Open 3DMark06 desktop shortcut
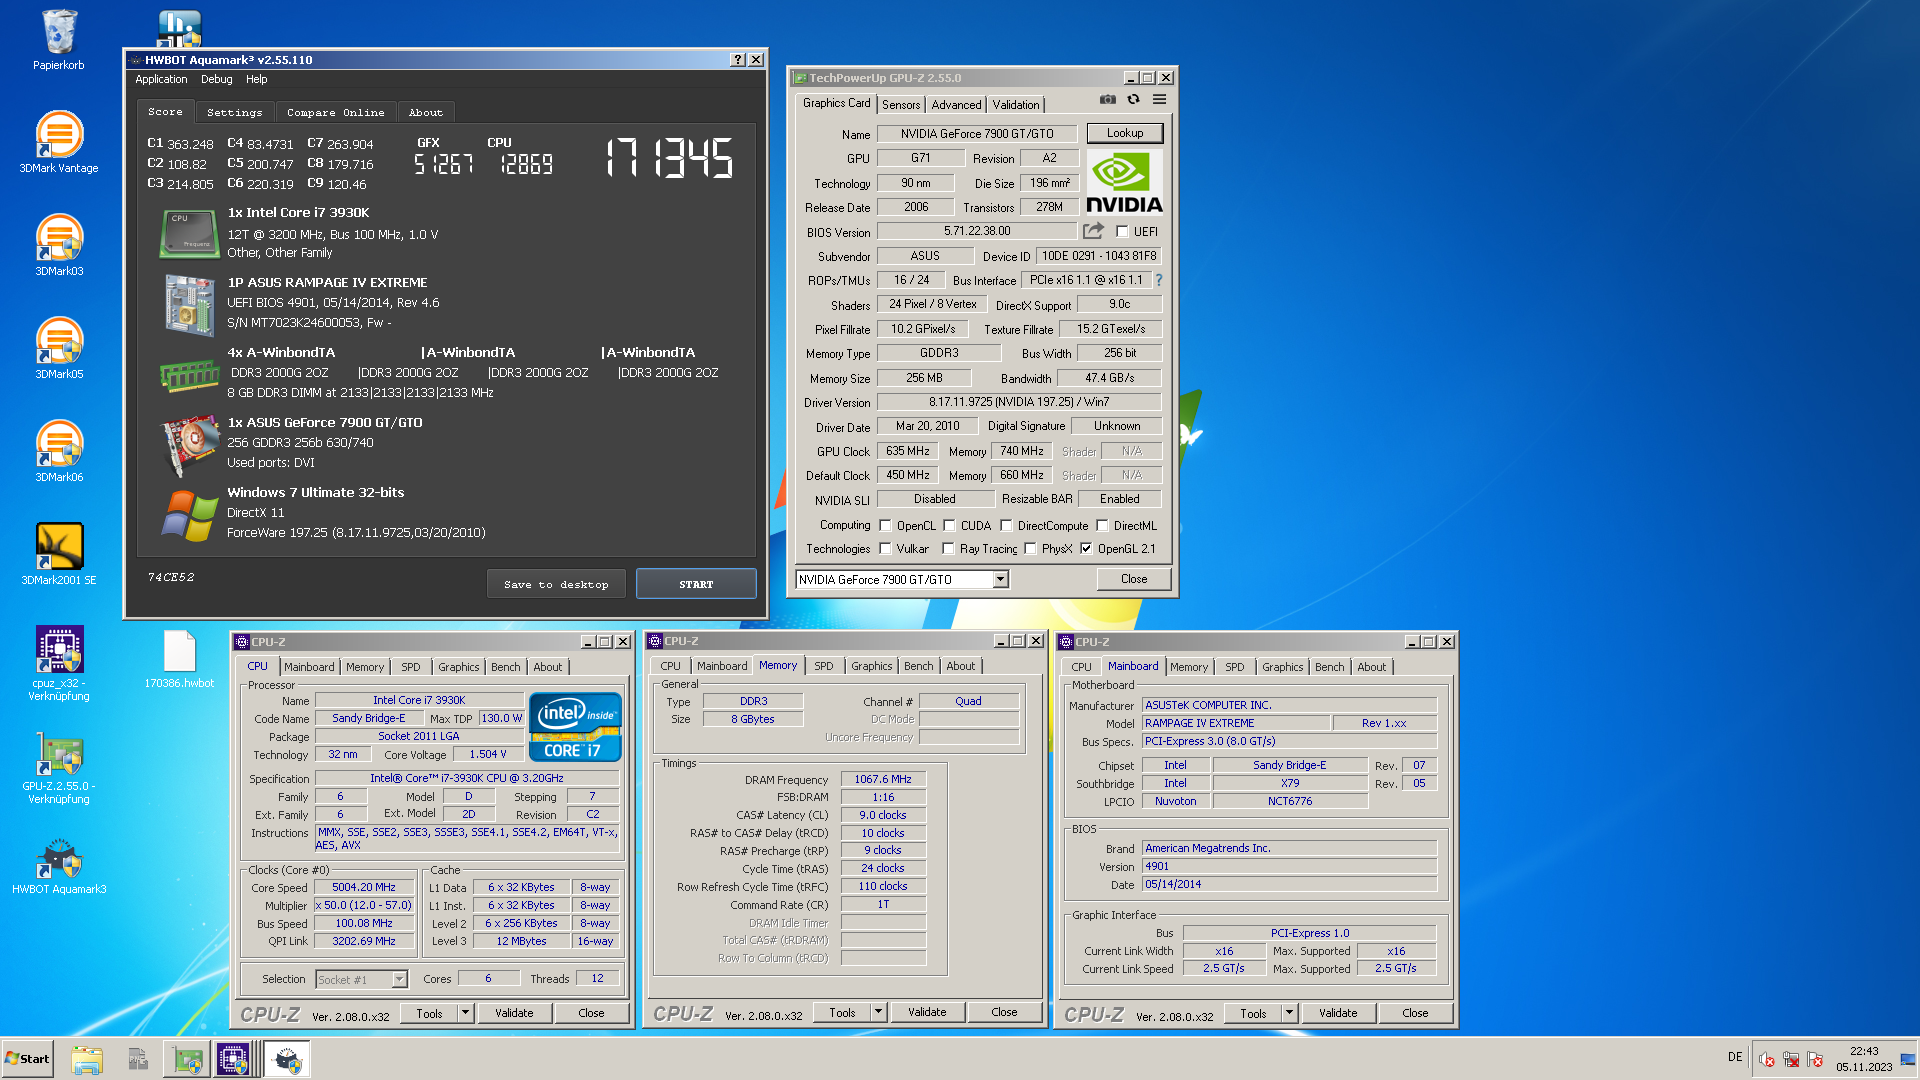Image resolution: width=1920 pixels, height=1080 pixels. (x=59, y=451)
